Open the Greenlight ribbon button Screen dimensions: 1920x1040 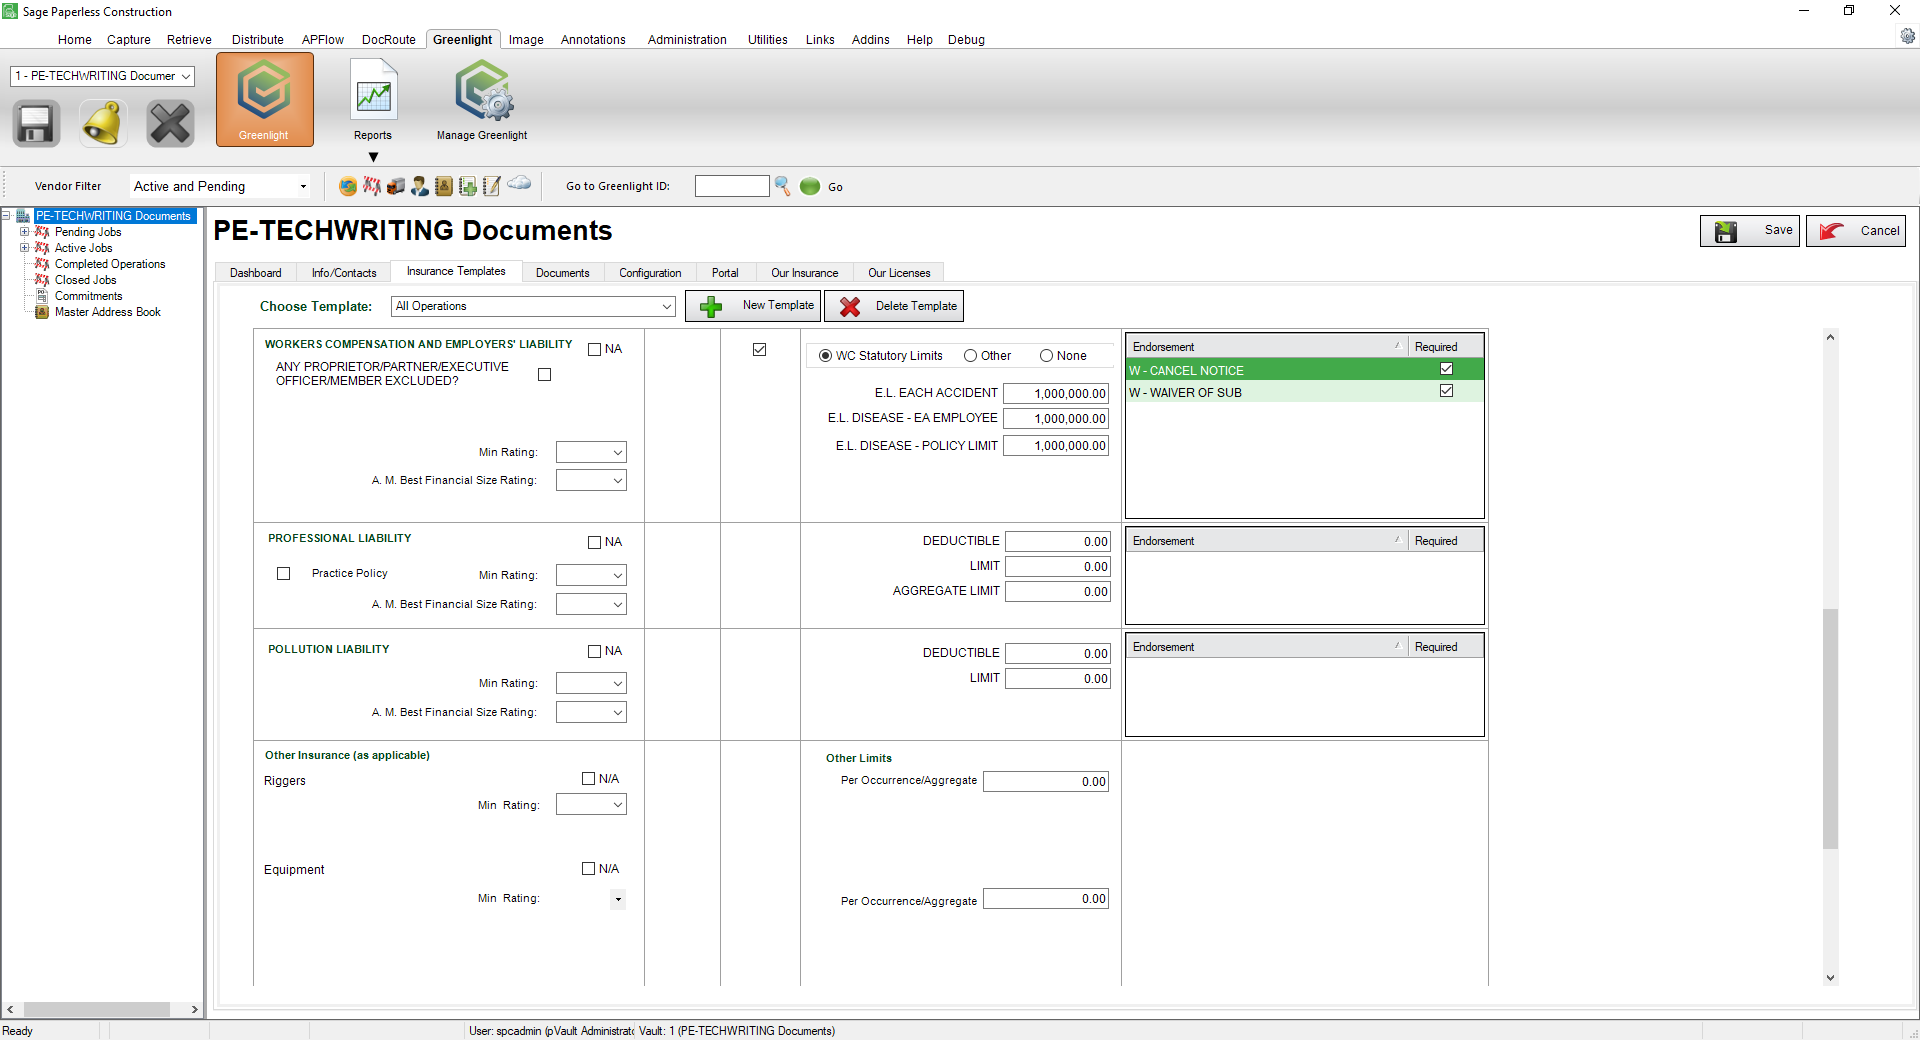[265, 100]
